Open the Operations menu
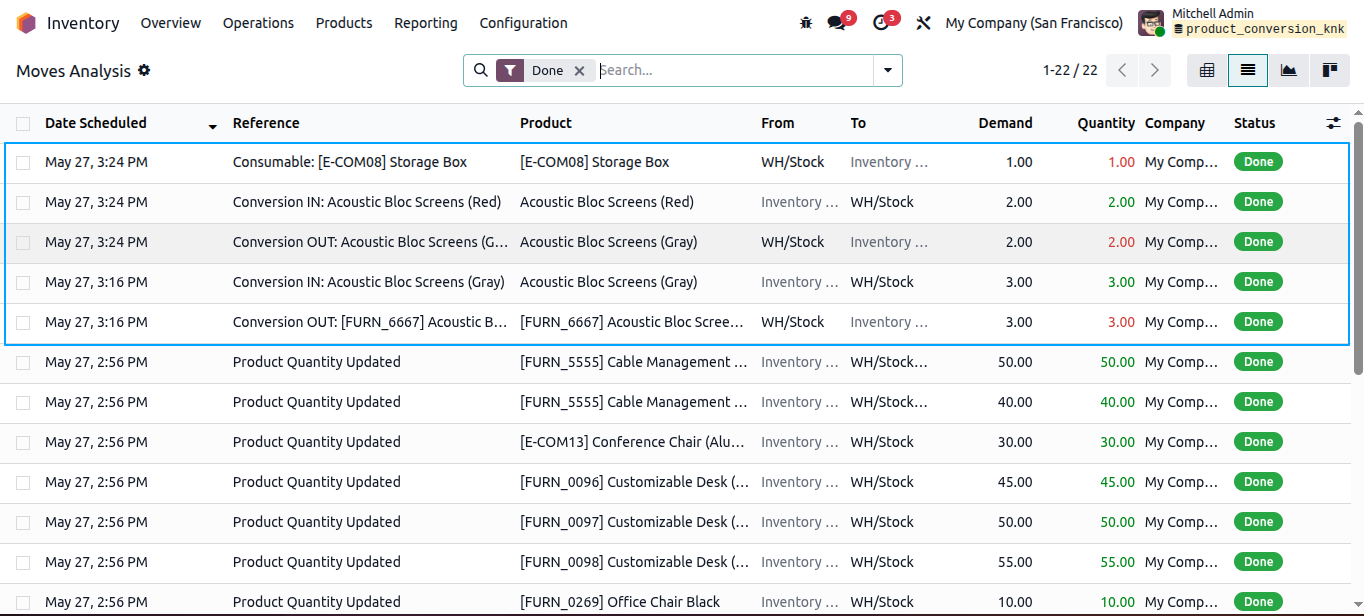The width and height of the screenshot is (1364, 616). coord(258,23)
